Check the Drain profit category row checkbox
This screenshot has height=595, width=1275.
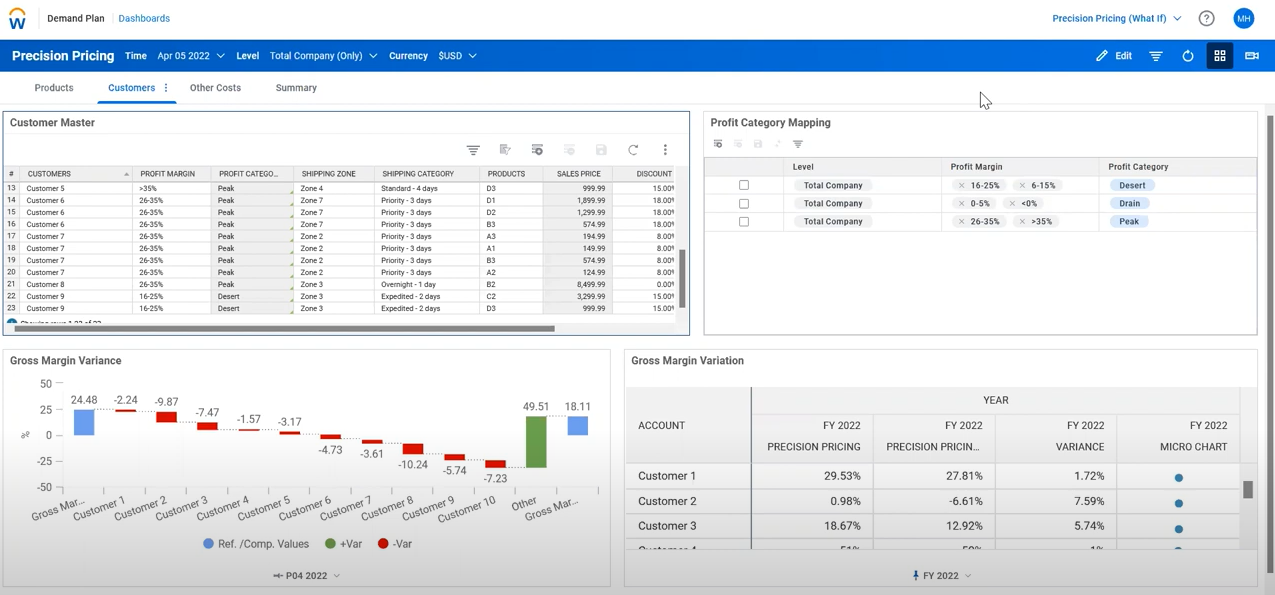click(x=743, y=203)
